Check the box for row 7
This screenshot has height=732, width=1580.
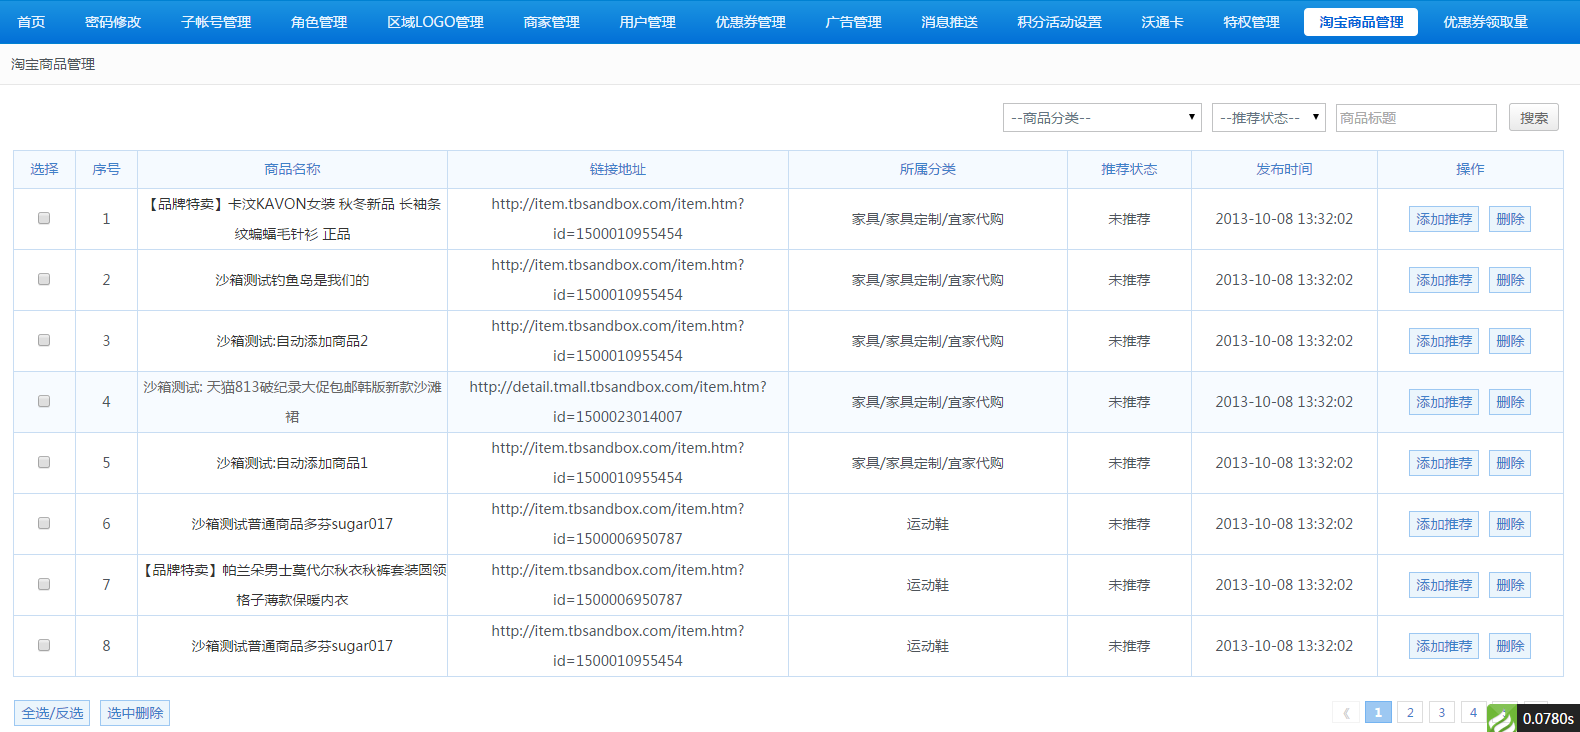pyautogui.click(x=44, y=584)
